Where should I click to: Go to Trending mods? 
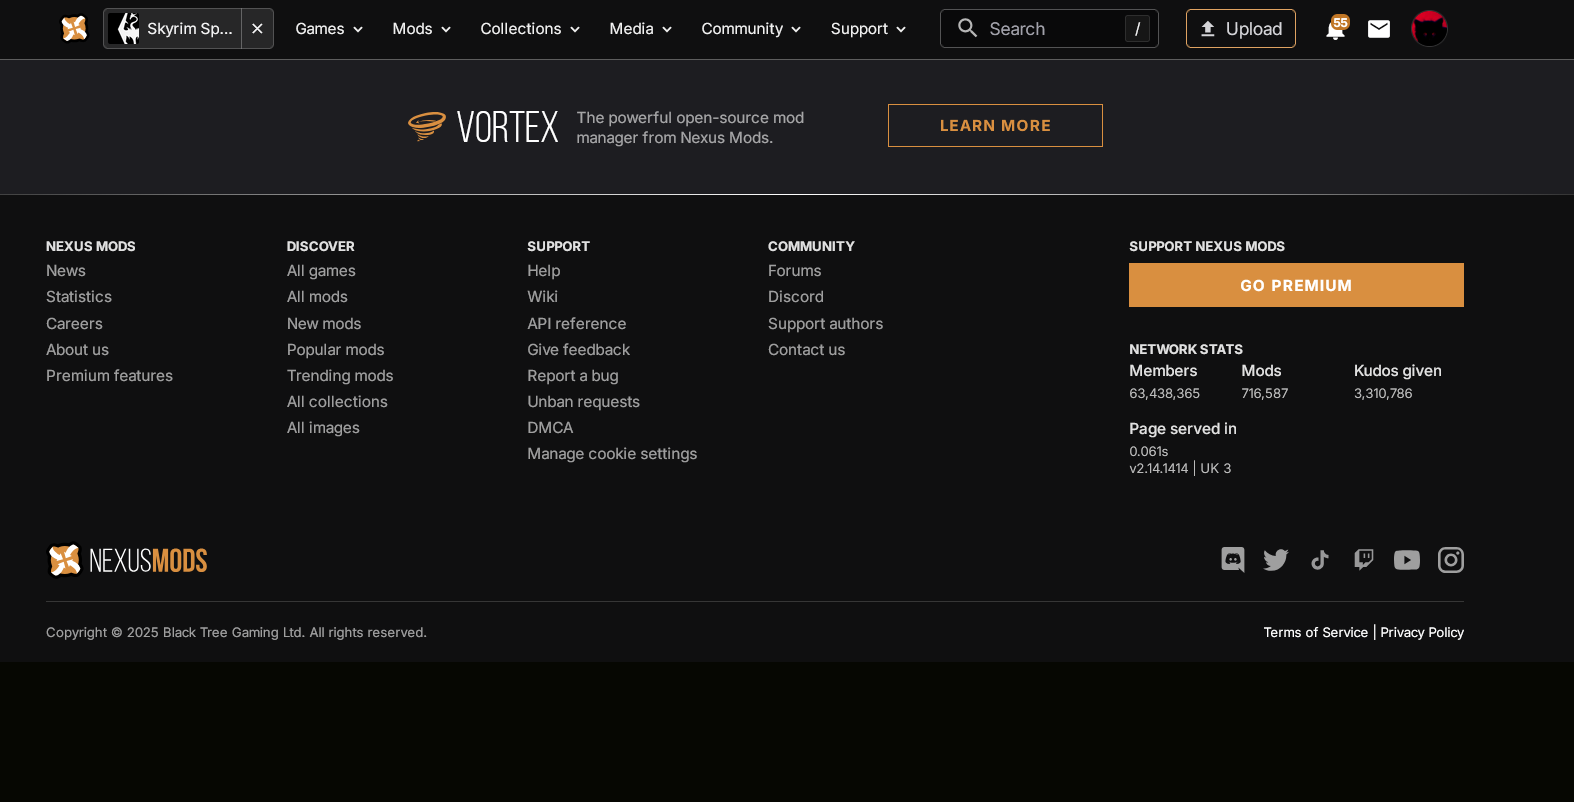click(340, 376)
